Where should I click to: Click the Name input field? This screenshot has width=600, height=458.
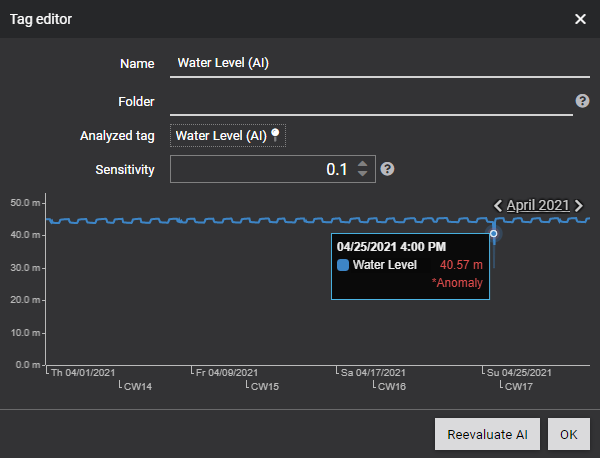click(380, 63)
